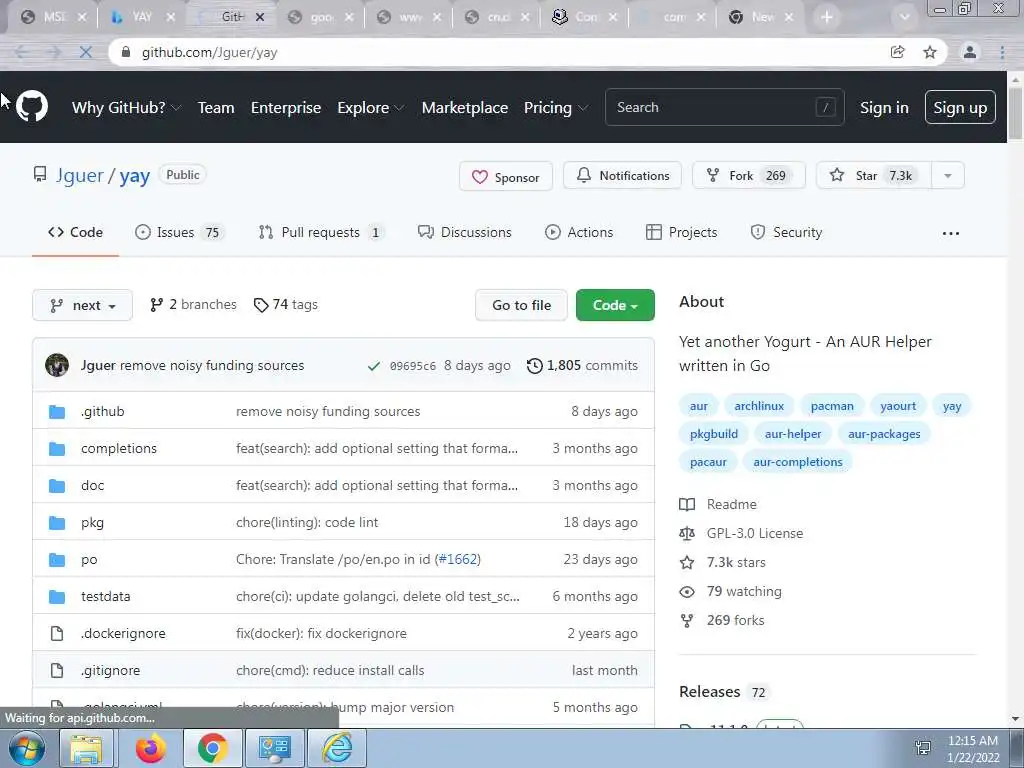
Task: Open the Security tab
Action: pos(786,232)
